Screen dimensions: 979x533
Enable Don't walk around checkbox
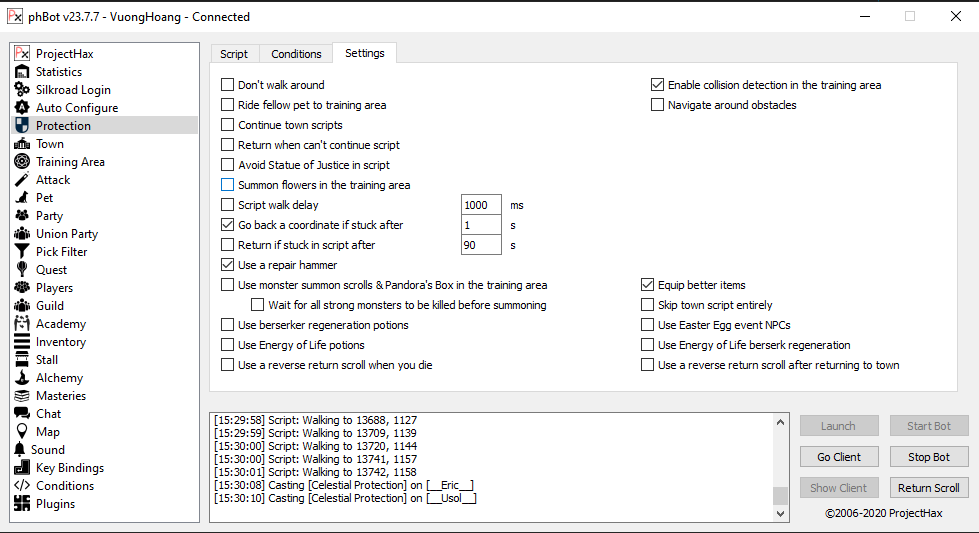tap(228, 85)
